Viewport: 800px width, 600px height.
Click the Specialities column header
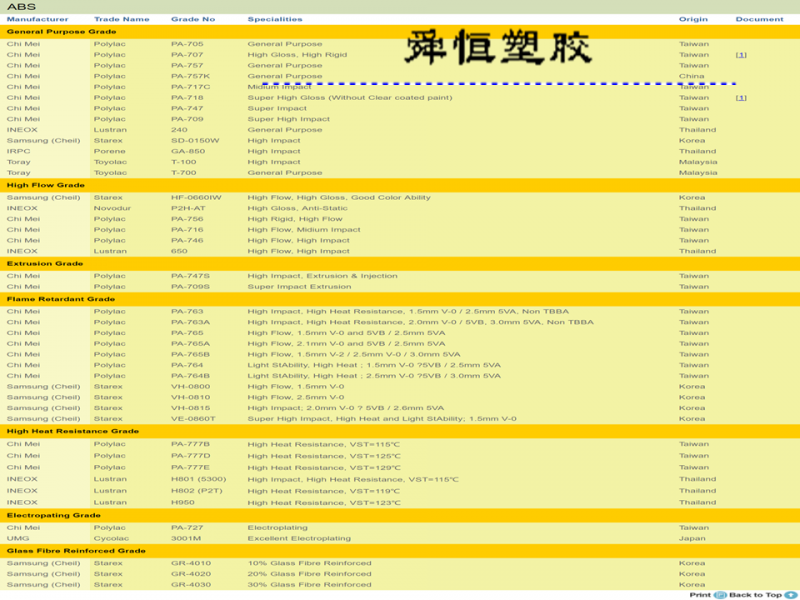coord(275,19)
